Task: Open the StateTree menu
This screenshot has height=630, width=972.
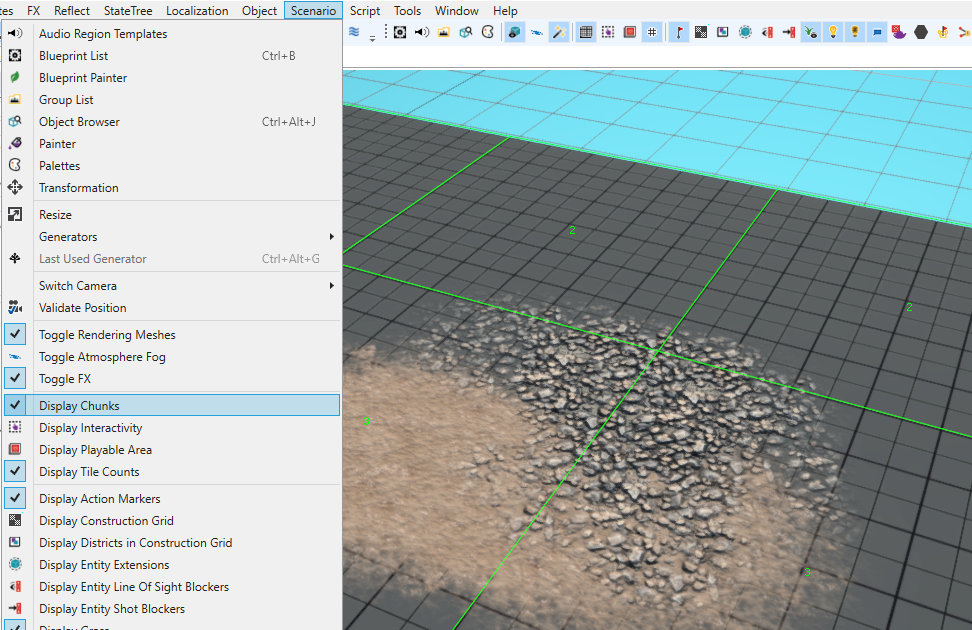Action: (128, 11)
